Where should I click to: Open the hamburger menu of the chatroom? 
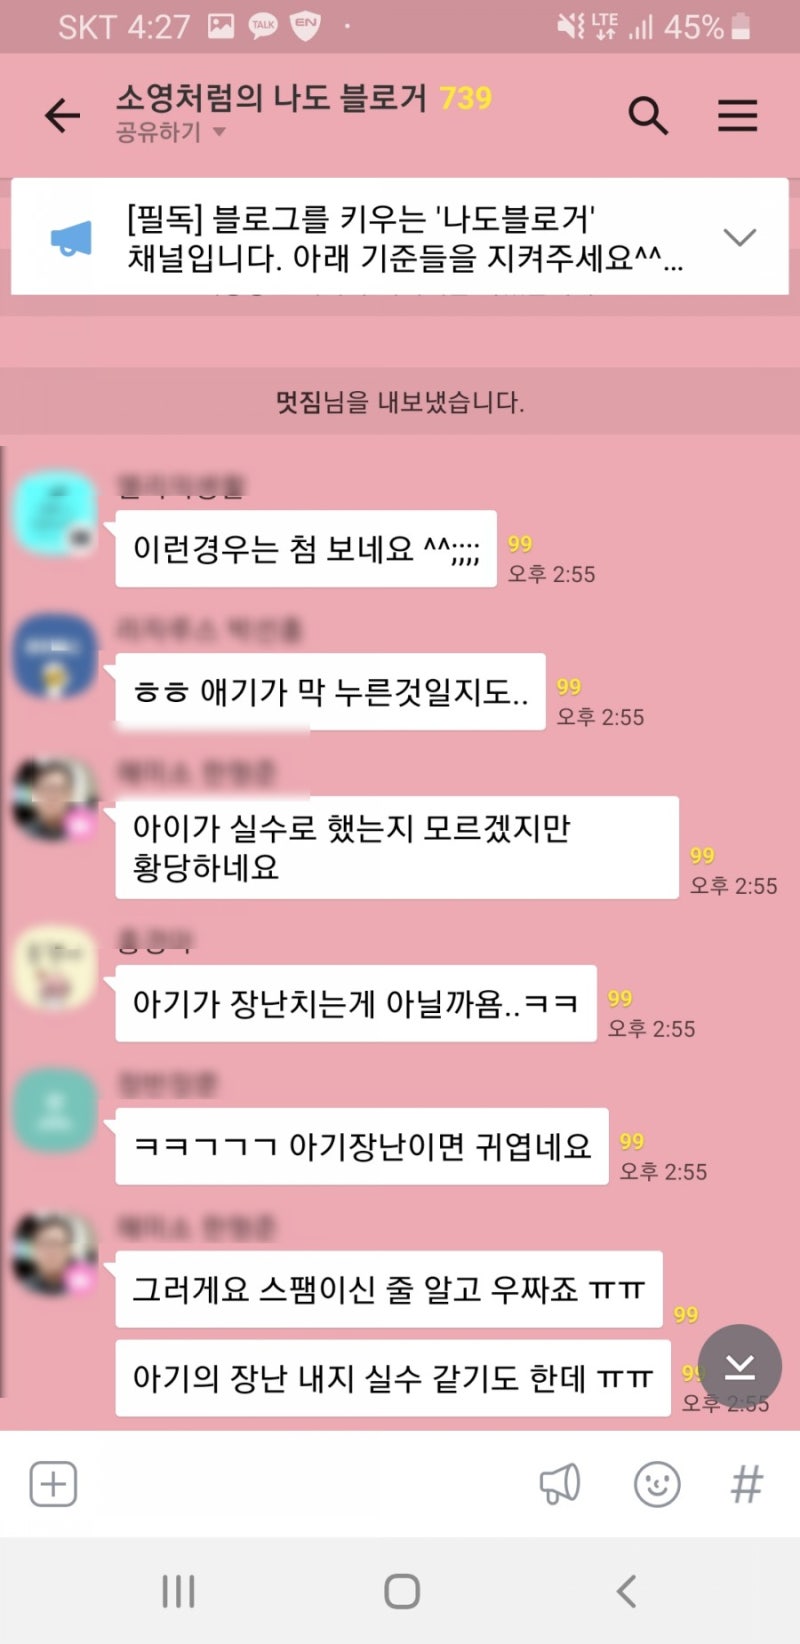click(737, 116)
